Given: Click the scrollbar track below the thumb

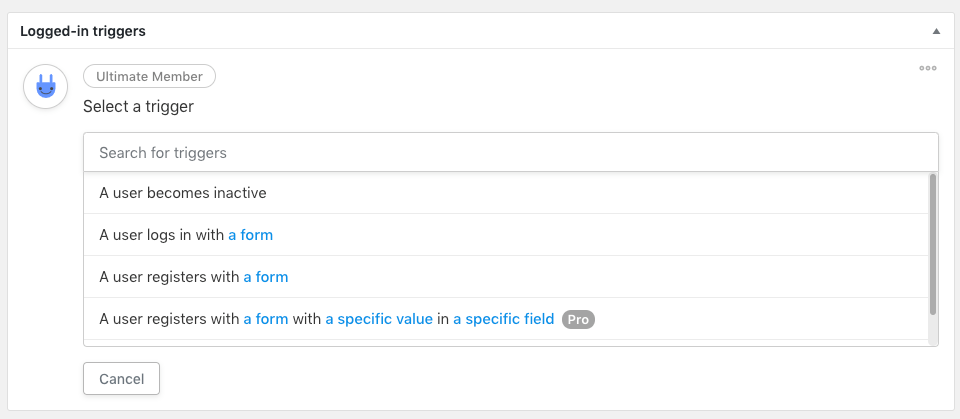Looking at the screenshot, I should pos(933,331).
